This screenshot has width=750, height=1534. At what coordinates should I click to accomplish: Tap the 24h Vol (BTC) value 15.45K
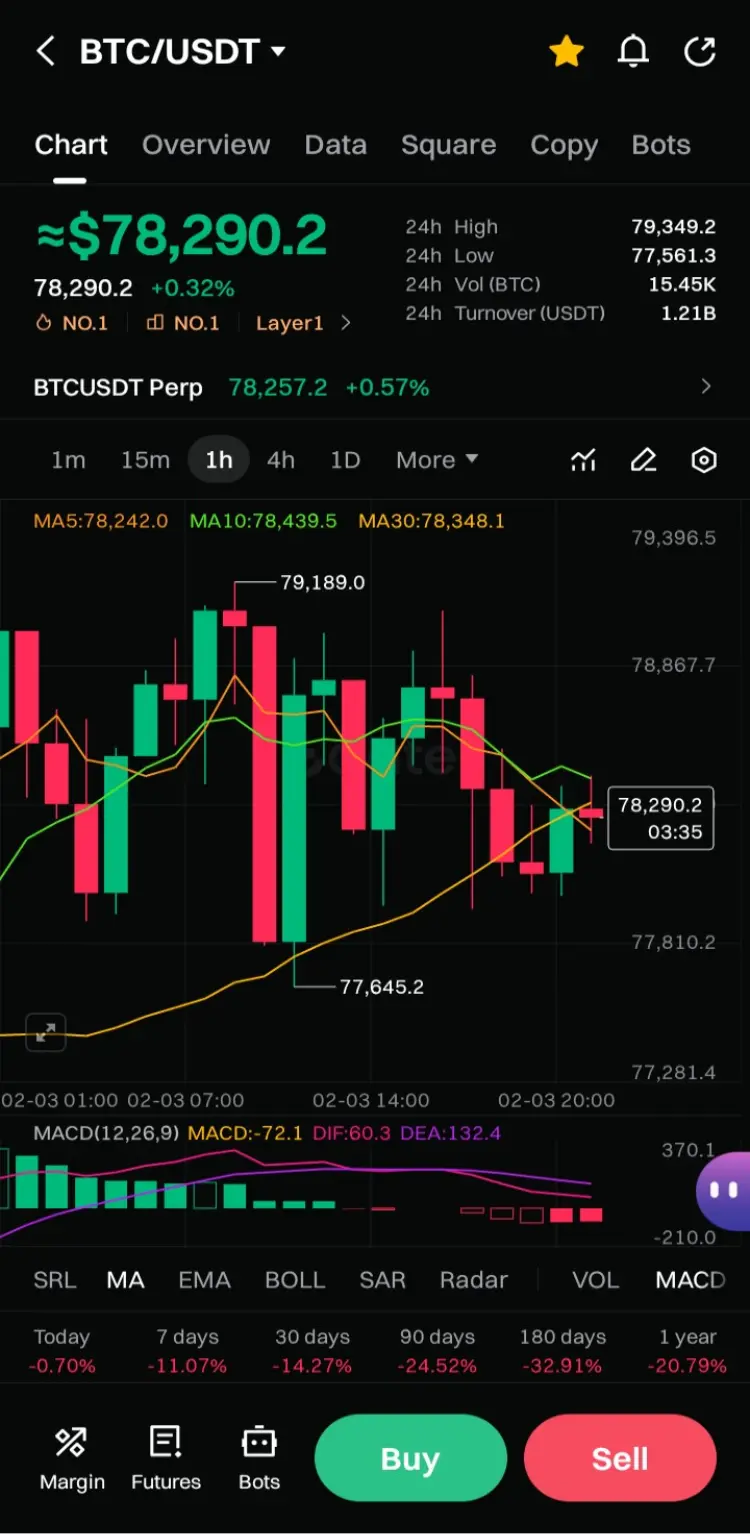point(682,285)
